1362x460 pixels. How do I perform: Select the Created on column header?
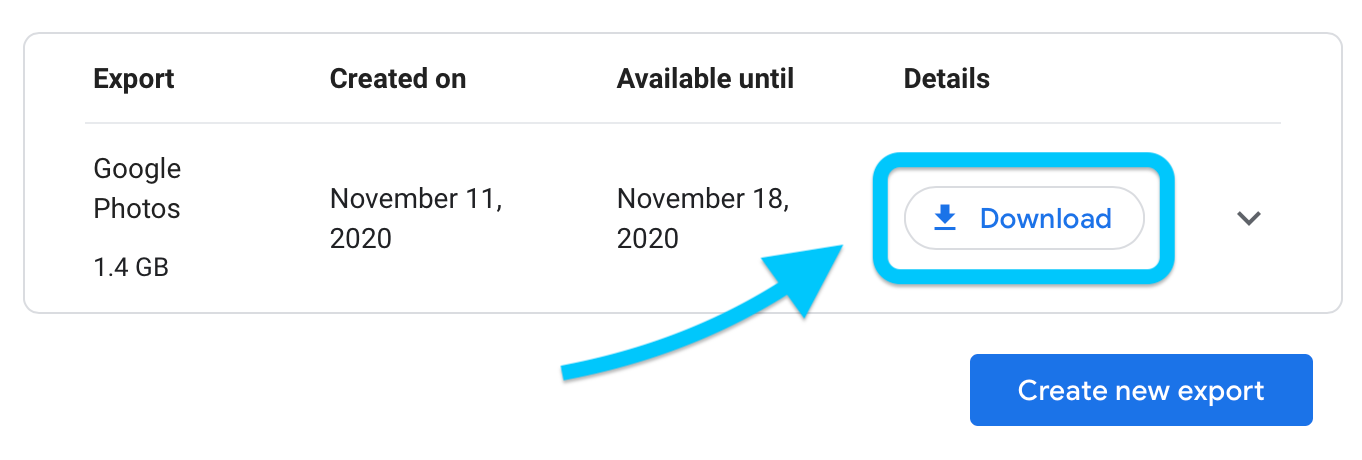click(398, 79)
